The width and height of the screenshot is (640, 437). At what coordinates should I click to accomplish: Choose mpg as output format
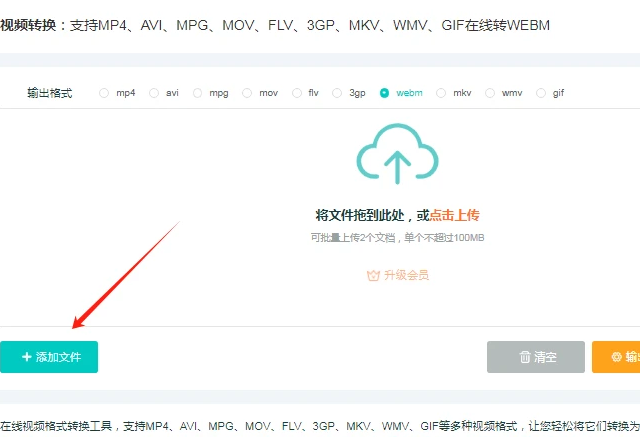(198, 93)
